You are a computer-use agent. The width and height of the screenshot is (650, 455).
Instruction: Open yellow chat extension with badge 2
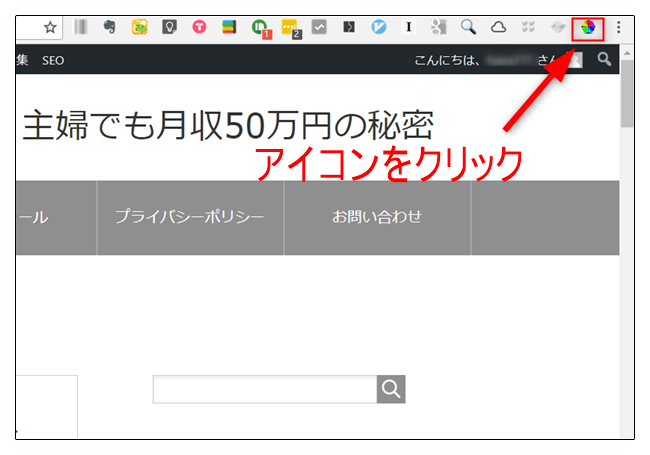click(x=291, y=29)
